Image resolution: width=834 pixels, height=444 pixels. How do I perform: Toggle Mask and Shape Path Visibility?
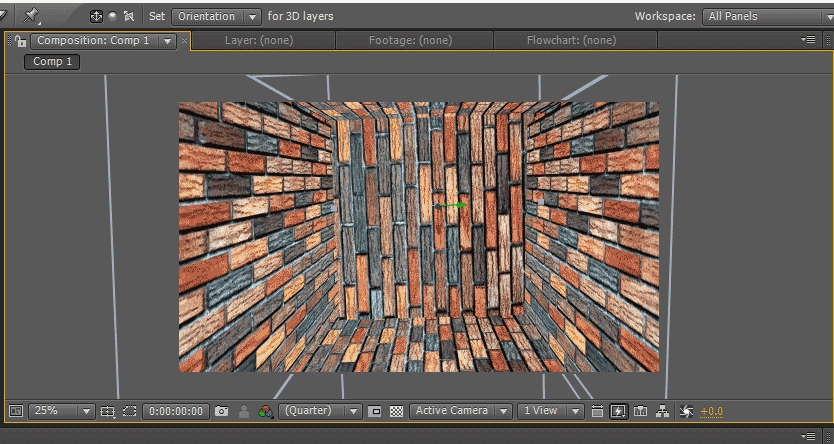tap(130, 411)
